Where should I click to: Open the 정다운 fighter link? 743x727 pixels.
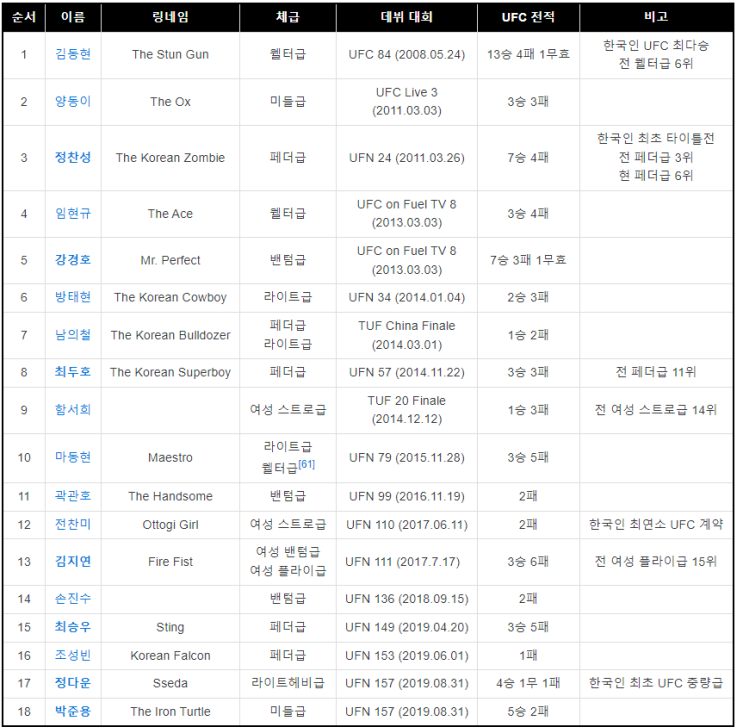(73, 683)
